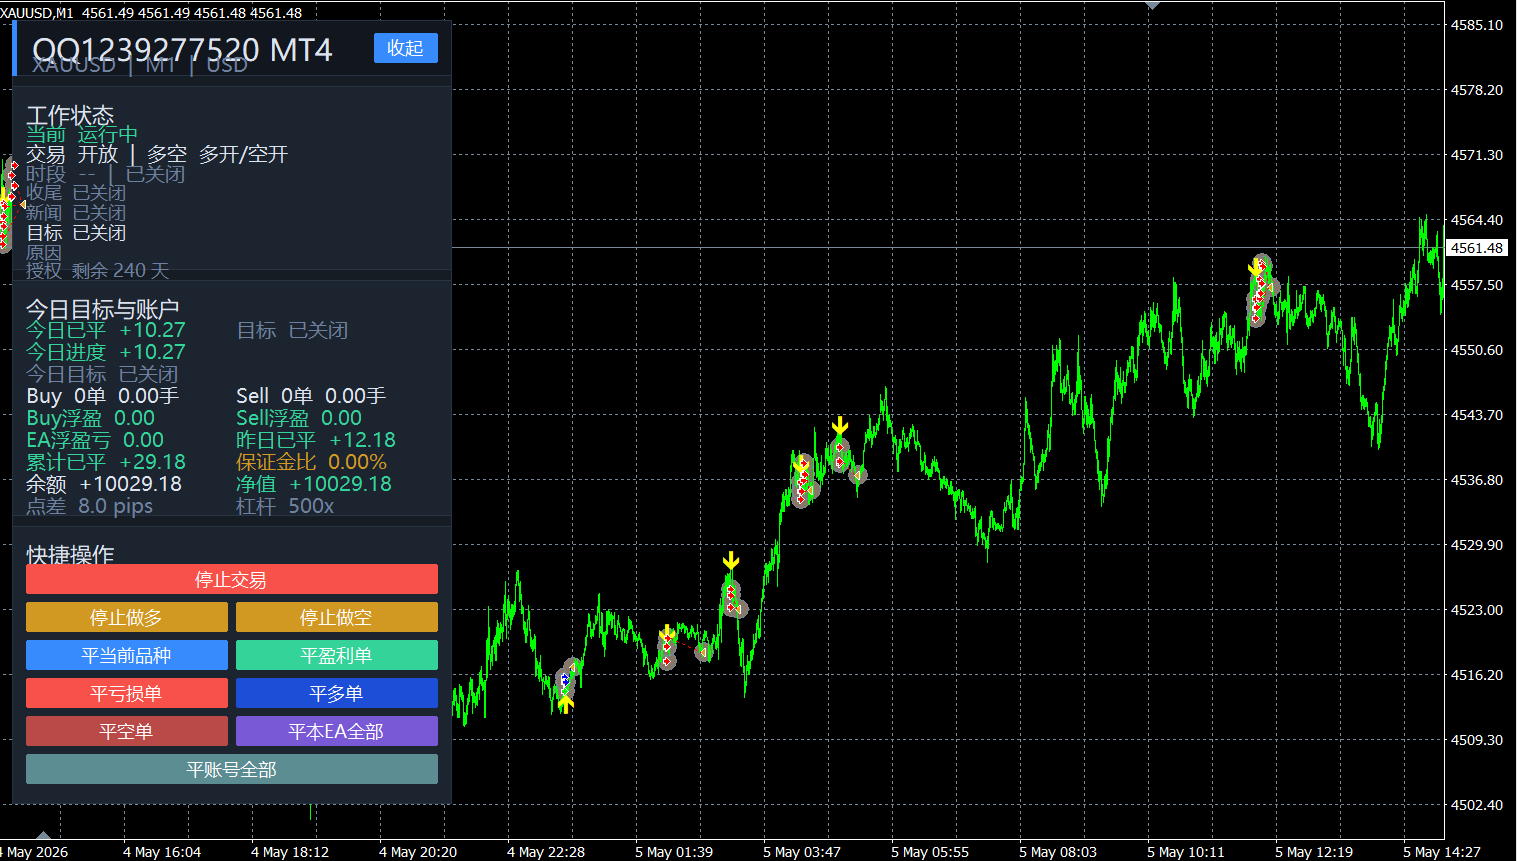Screen dimensions: 1517x861
Task: Click the teal 平账号全部 button
Action: click(x=232, y=770)
